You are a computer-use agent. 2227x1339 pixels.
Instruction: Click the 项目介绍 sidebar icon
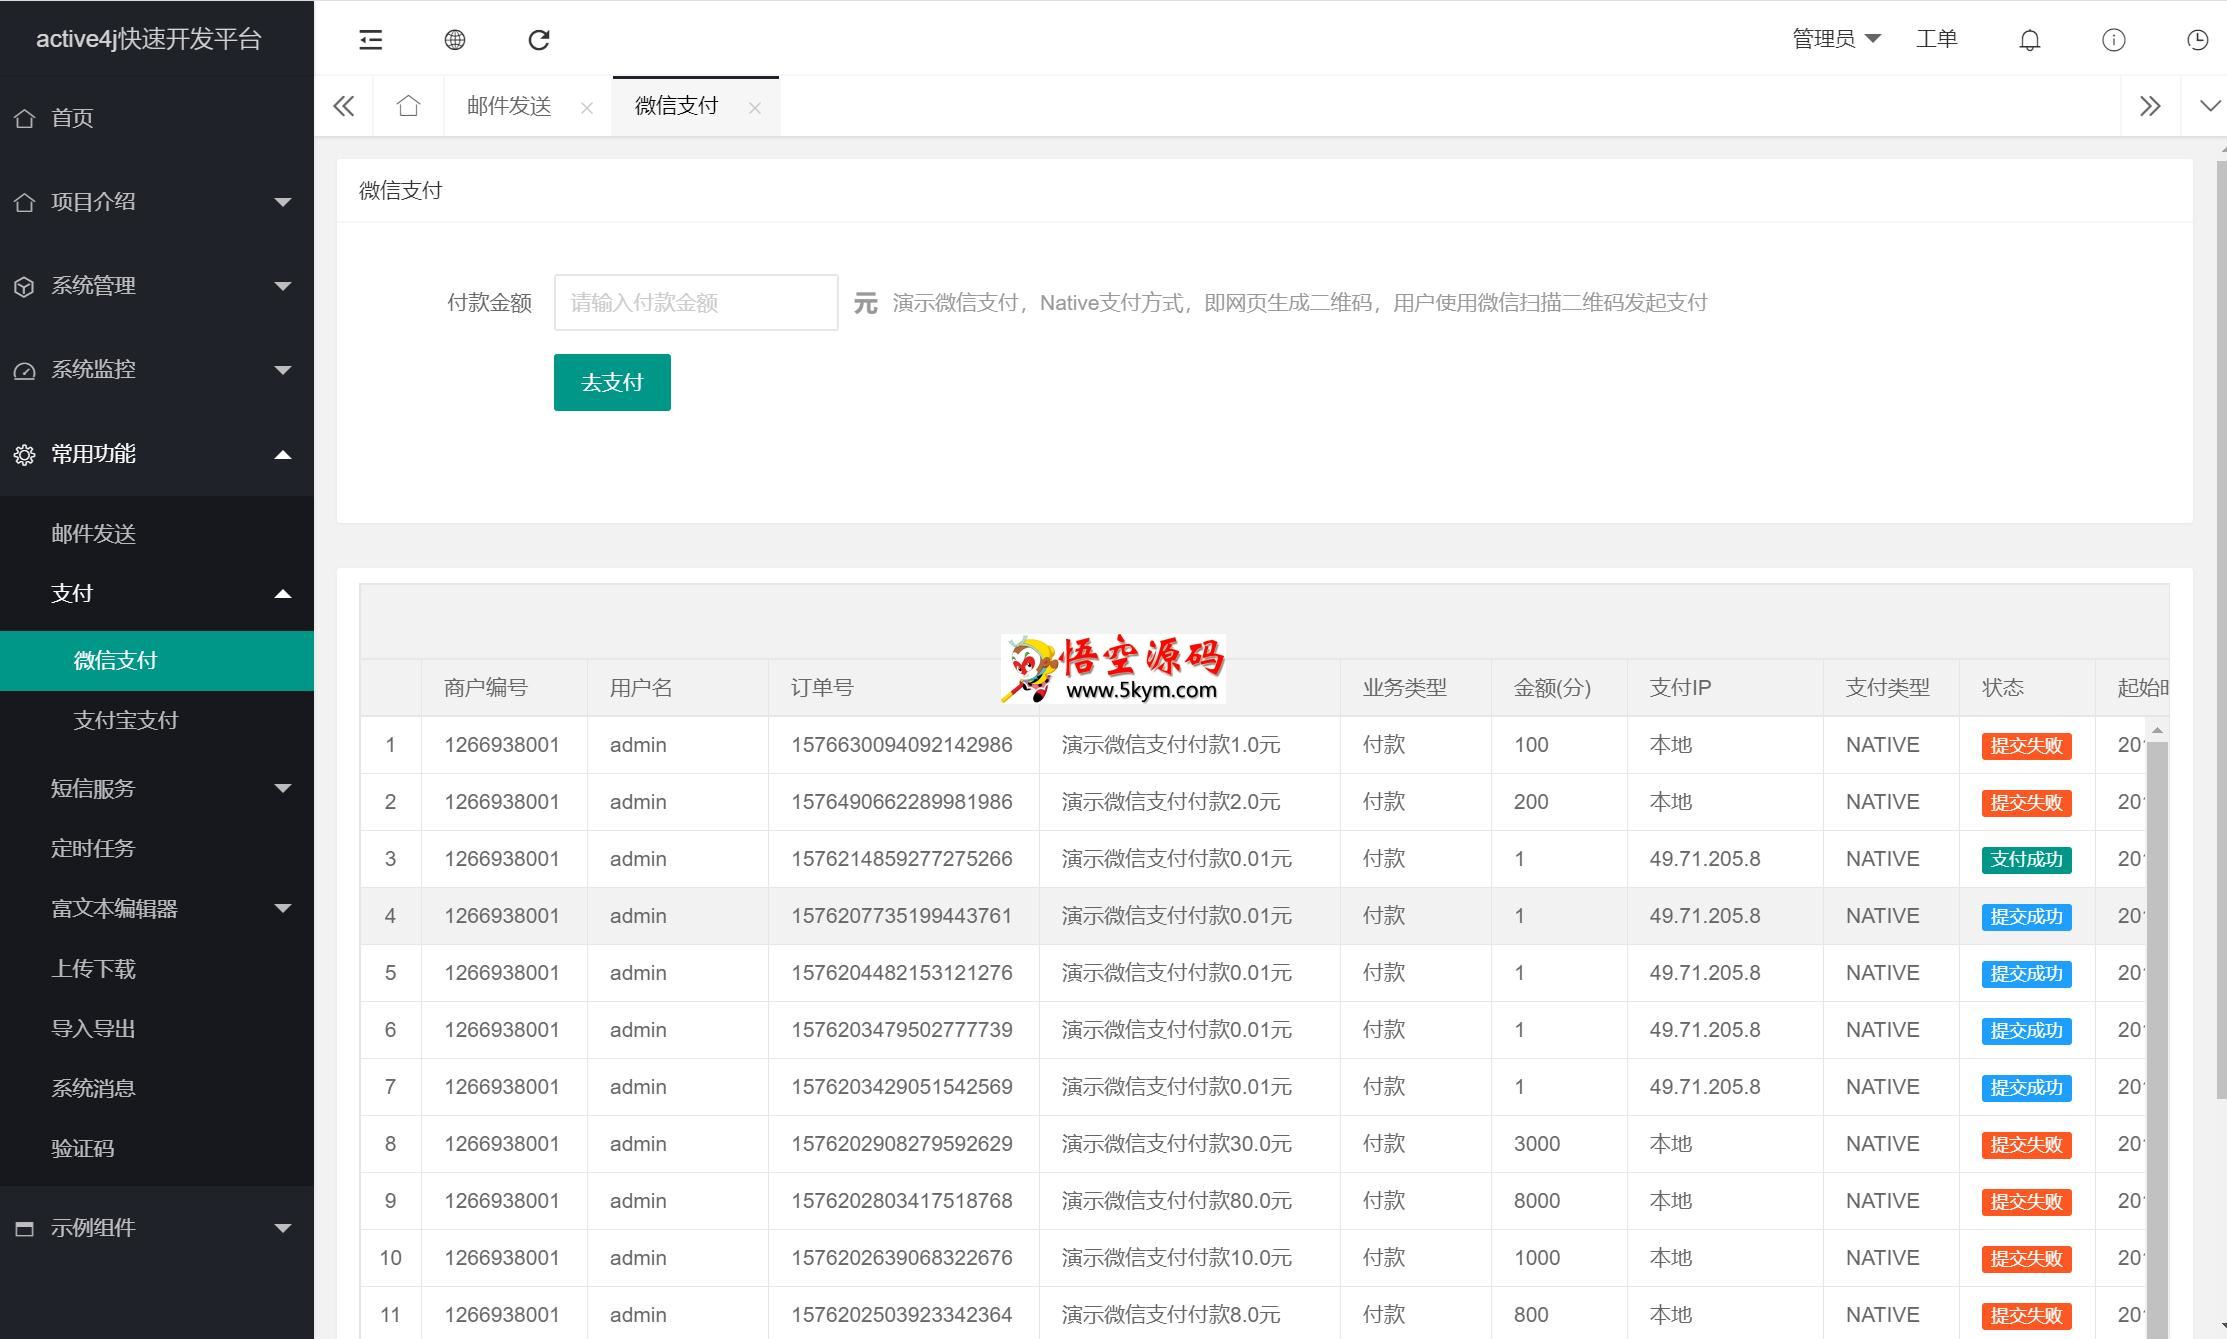25,202
